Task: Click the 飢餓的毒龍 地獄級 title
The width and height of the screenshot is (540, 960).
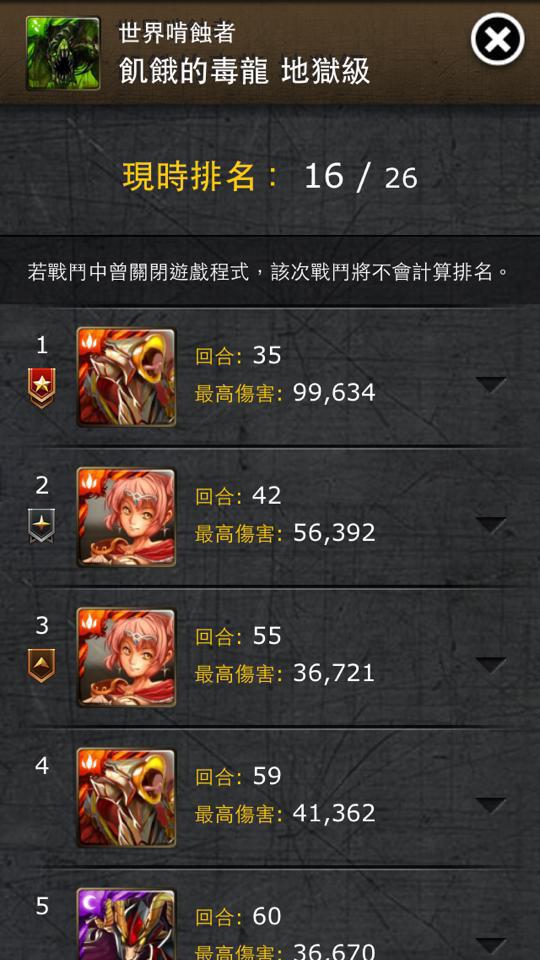Action: [x=244, y=72]
